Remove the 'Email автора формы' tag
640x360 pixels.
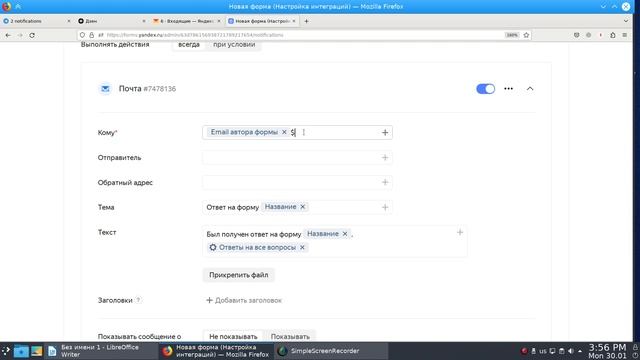tap(284, 132)
